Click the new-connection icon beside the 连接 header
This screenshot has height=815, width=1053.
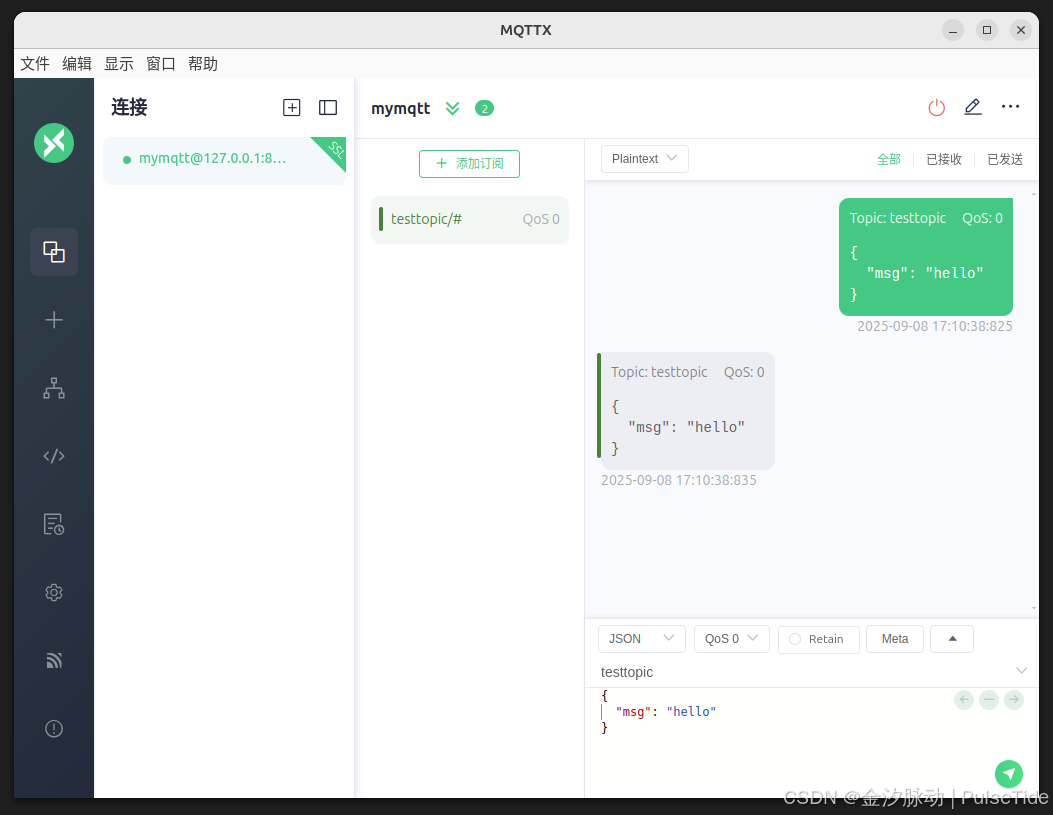[291, 107]
